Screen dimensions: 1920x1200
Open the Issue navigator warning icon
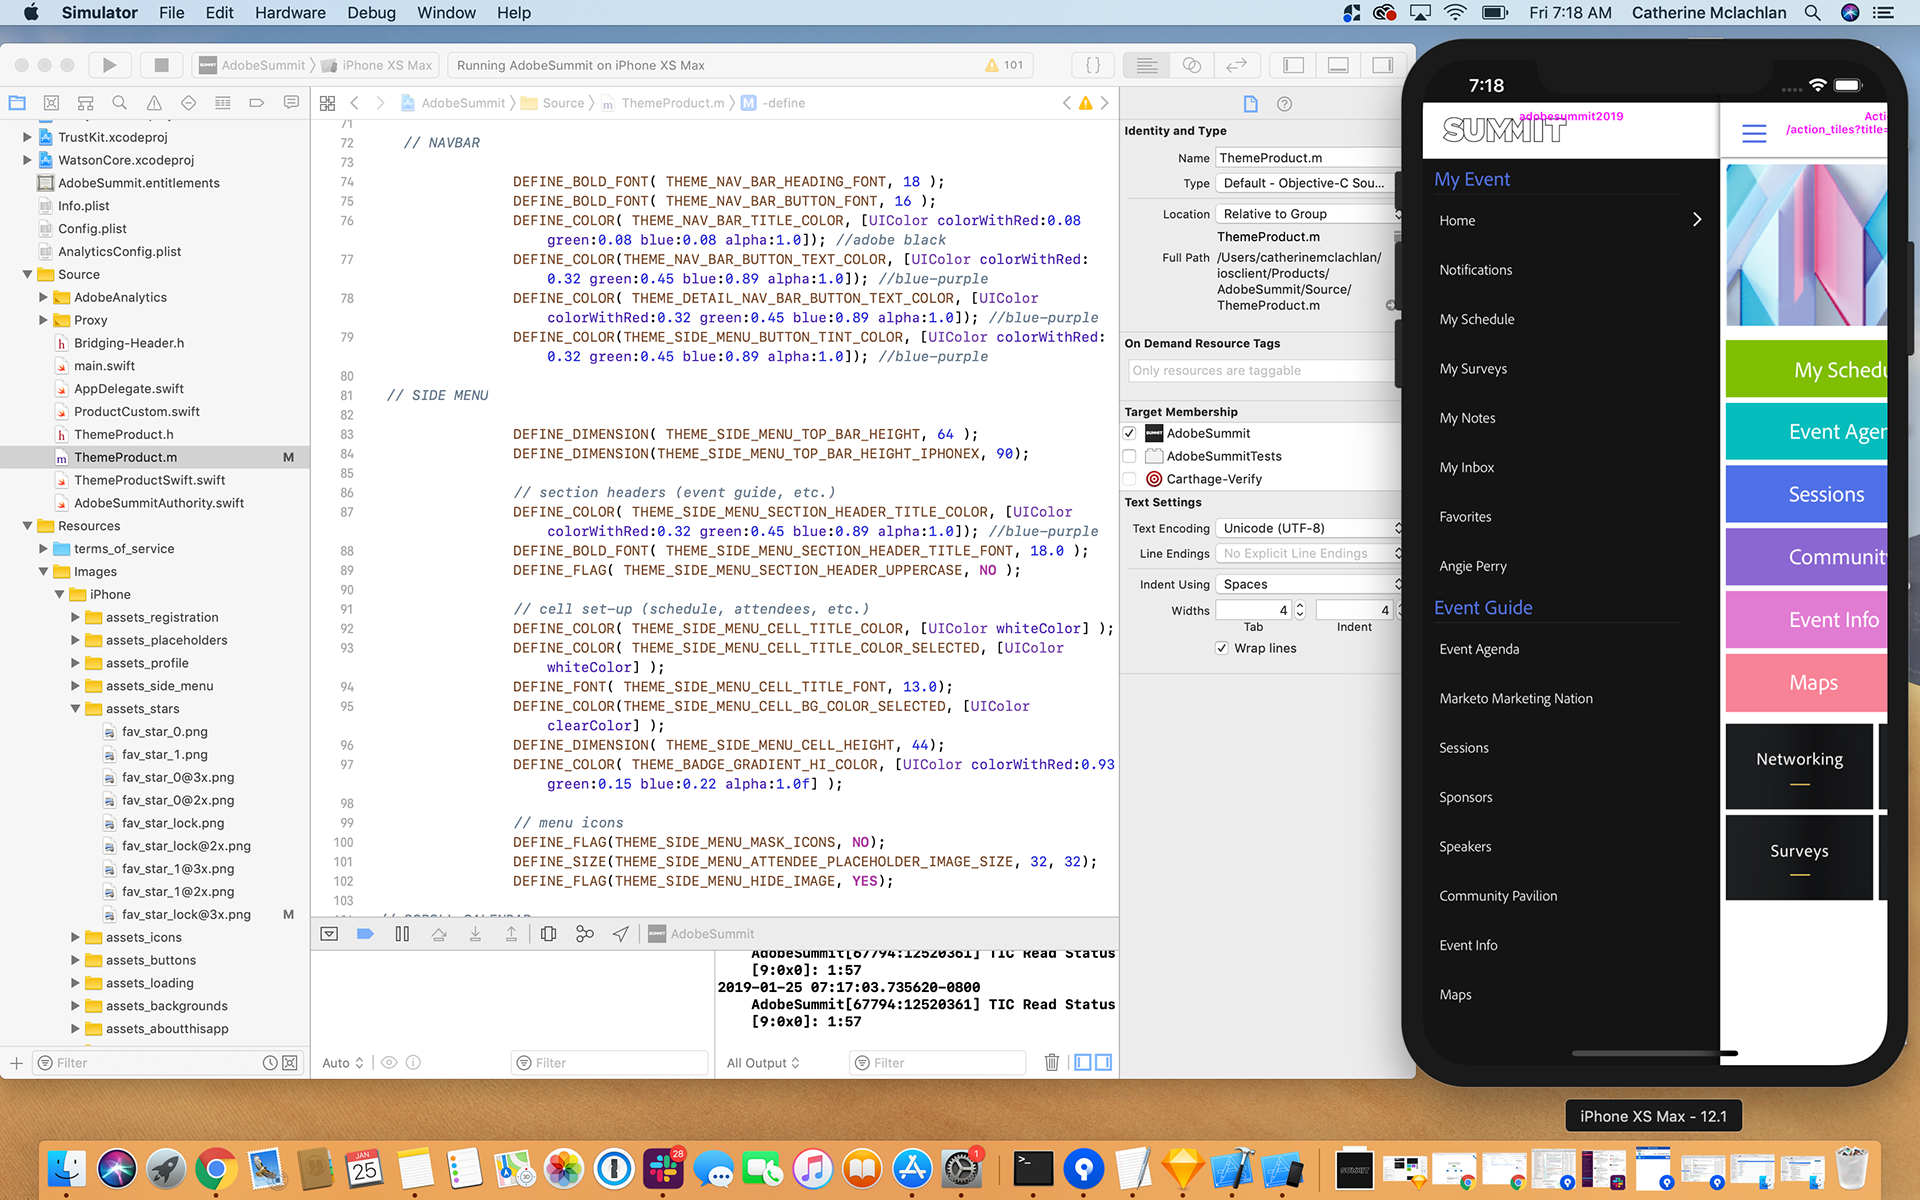pyautogui.click(x=154, y=103)
